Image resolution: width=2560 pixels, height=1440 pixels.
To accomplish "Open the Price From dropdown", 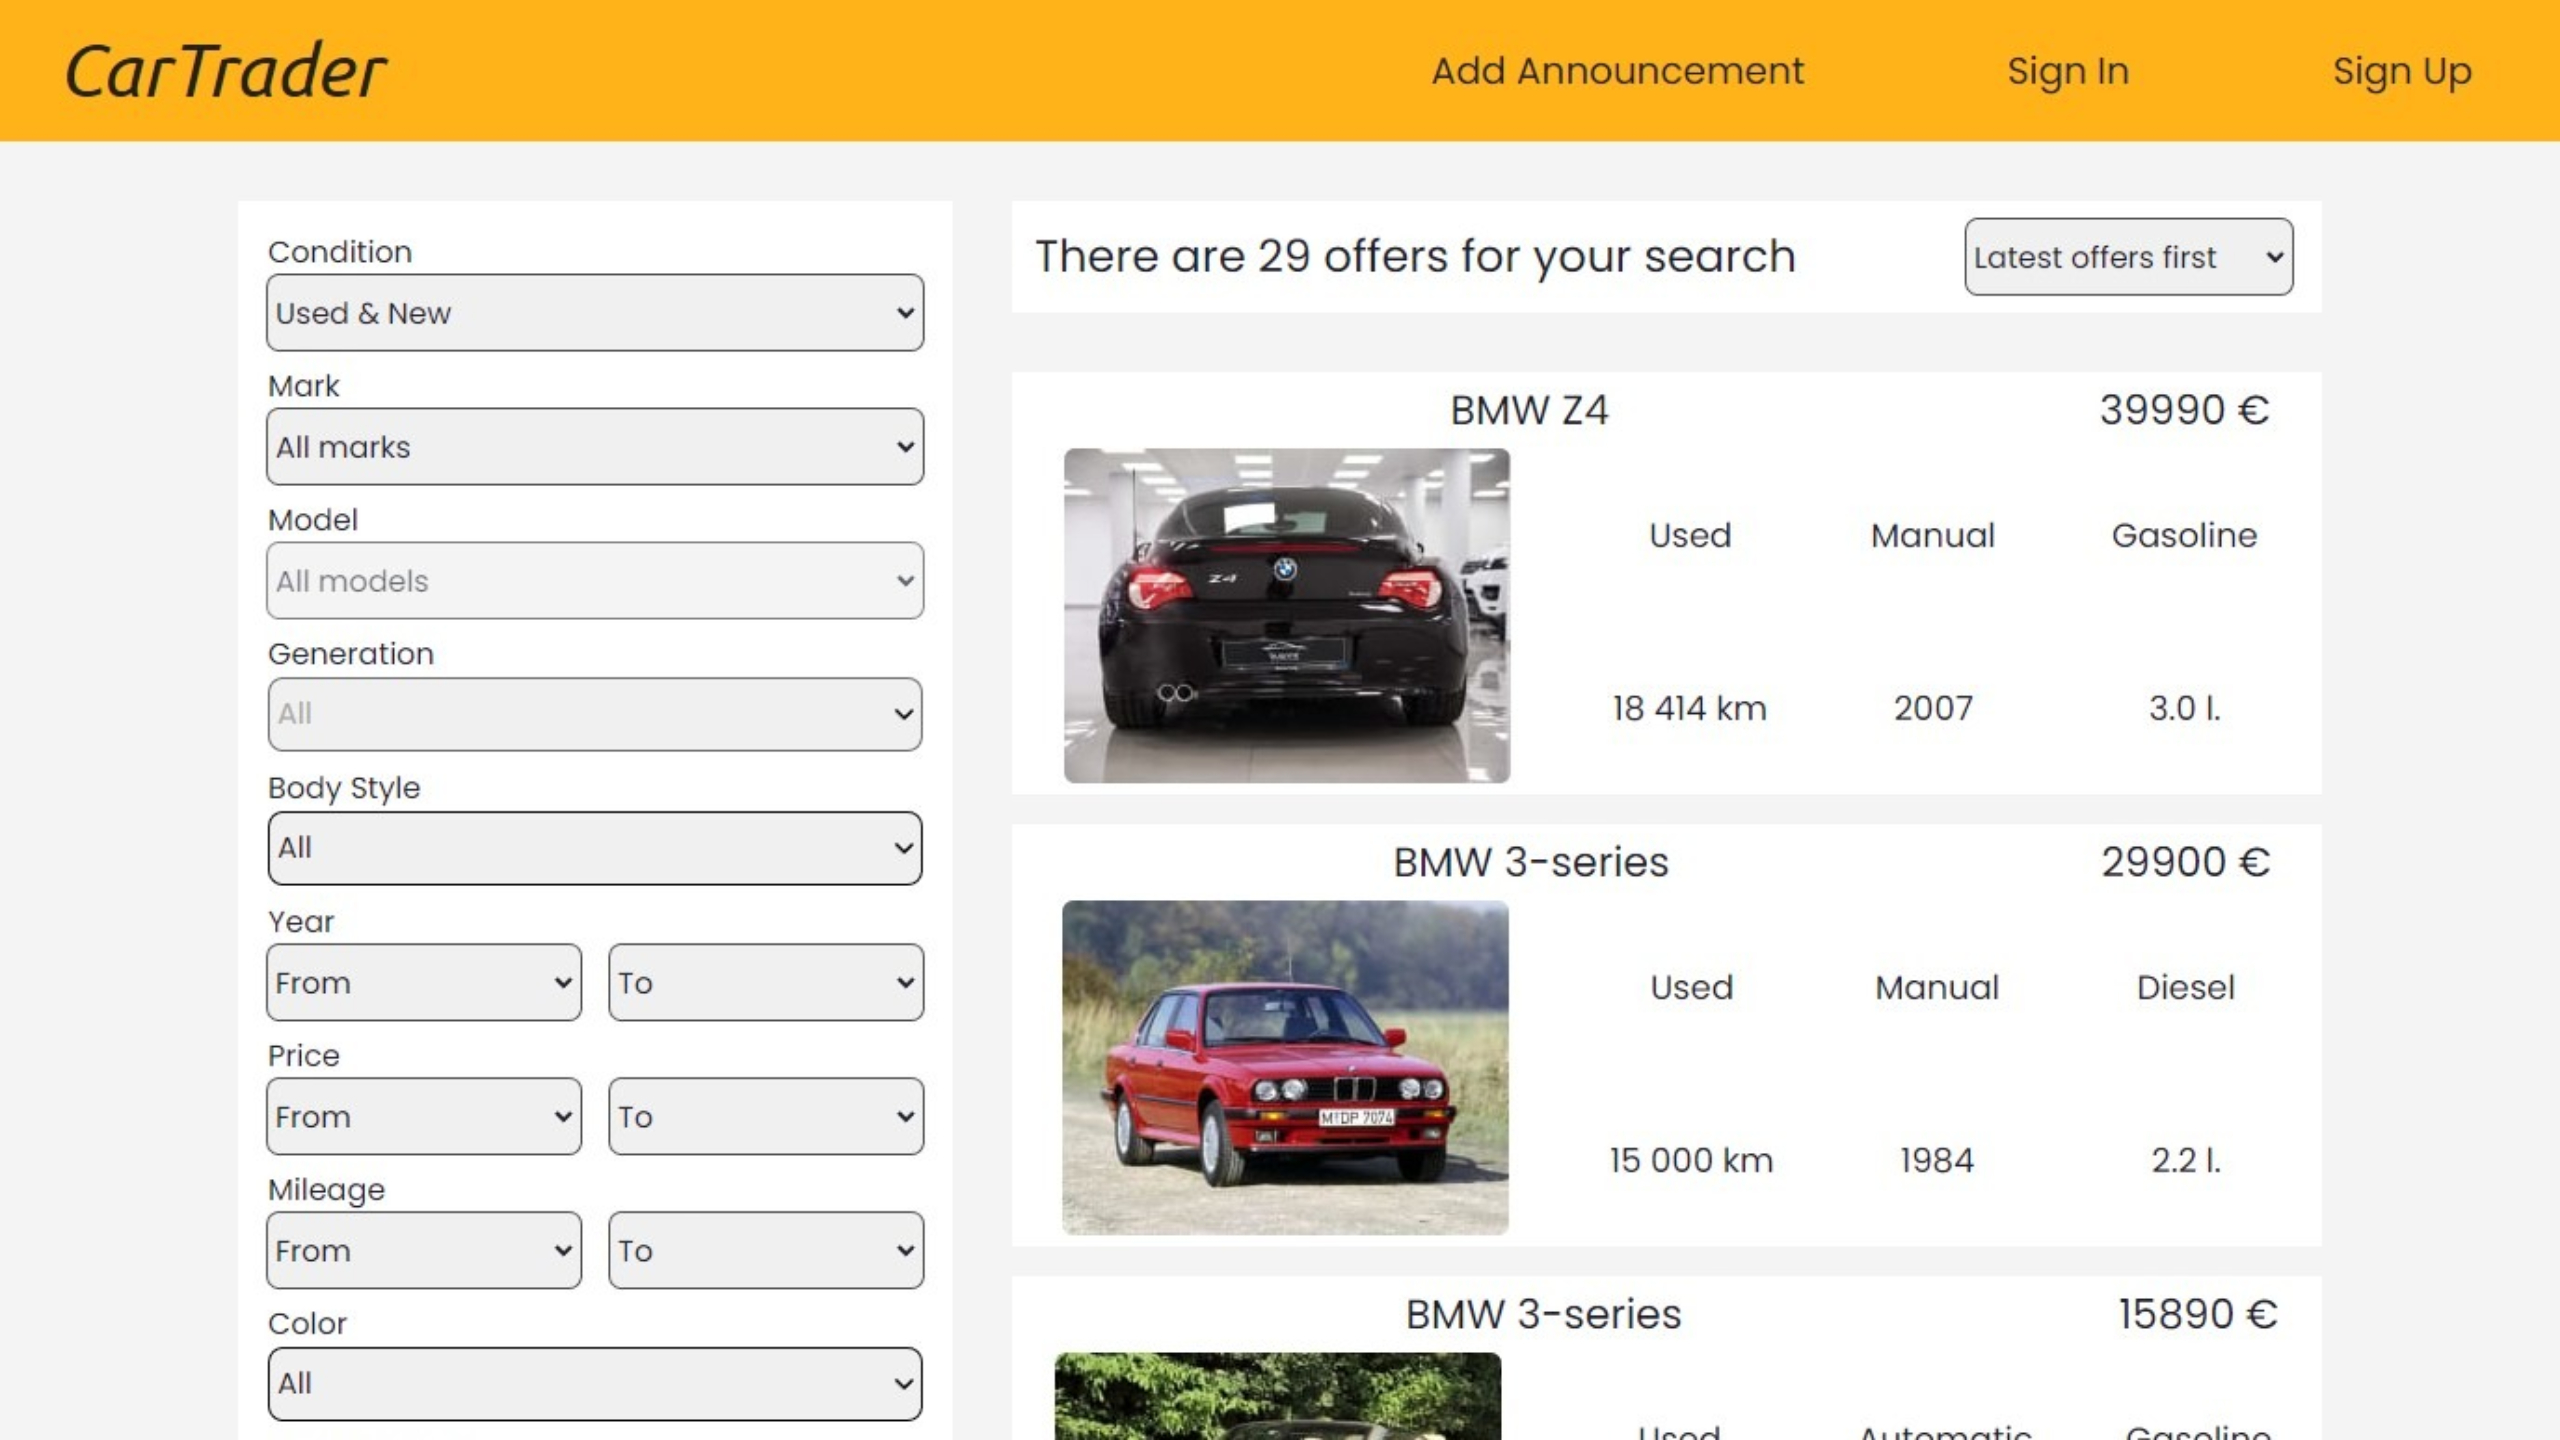I will (x=423, y=1116).
